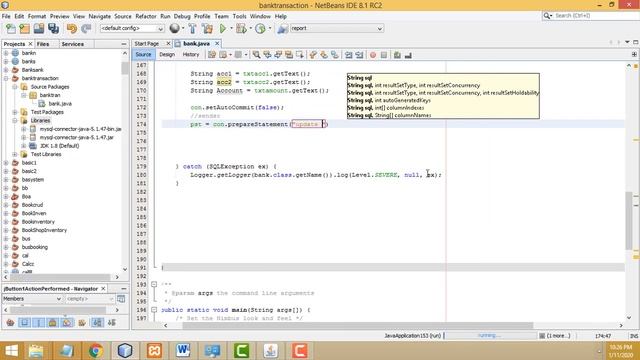Switch to the Files tab
This screenshot has width=640, height=360.
[43, 44]
